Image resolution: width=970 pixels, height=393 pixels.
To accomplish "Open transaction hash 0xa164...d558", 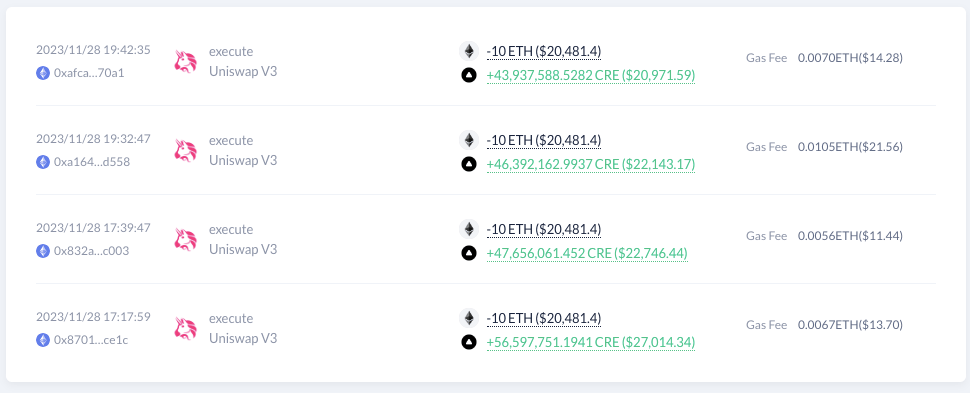I will point(92,162).
